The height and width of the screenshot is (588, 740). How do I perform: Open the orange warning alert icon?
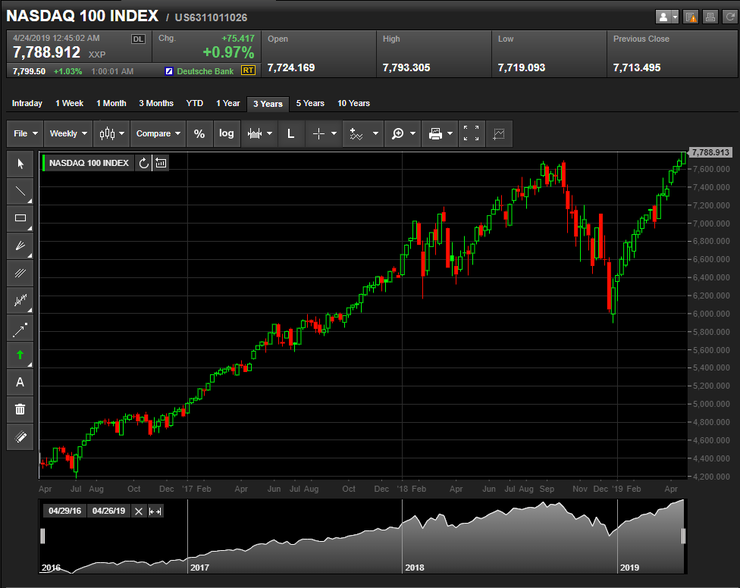point(690,17)
